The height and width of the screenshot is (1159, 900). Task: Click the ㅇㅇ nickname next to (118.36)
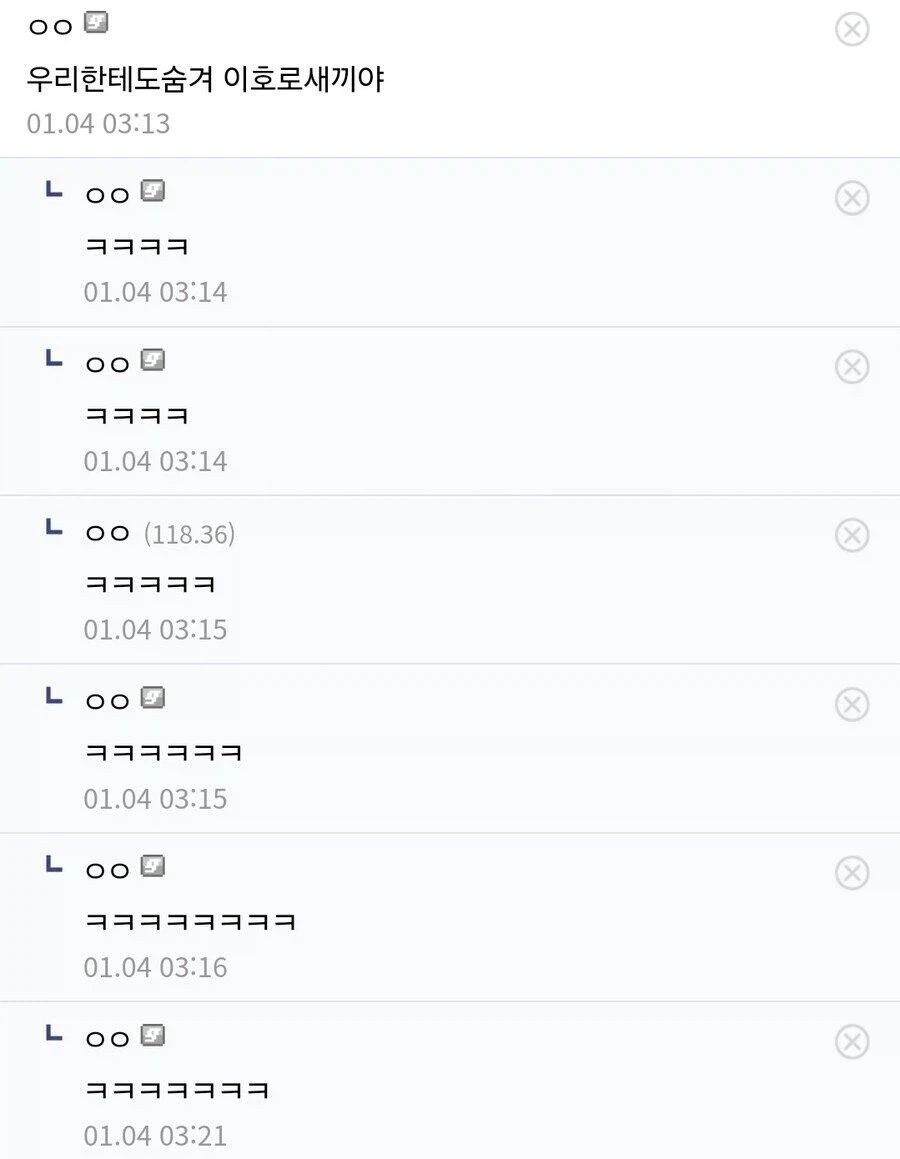pyautogui.click(x=108, y=534)
